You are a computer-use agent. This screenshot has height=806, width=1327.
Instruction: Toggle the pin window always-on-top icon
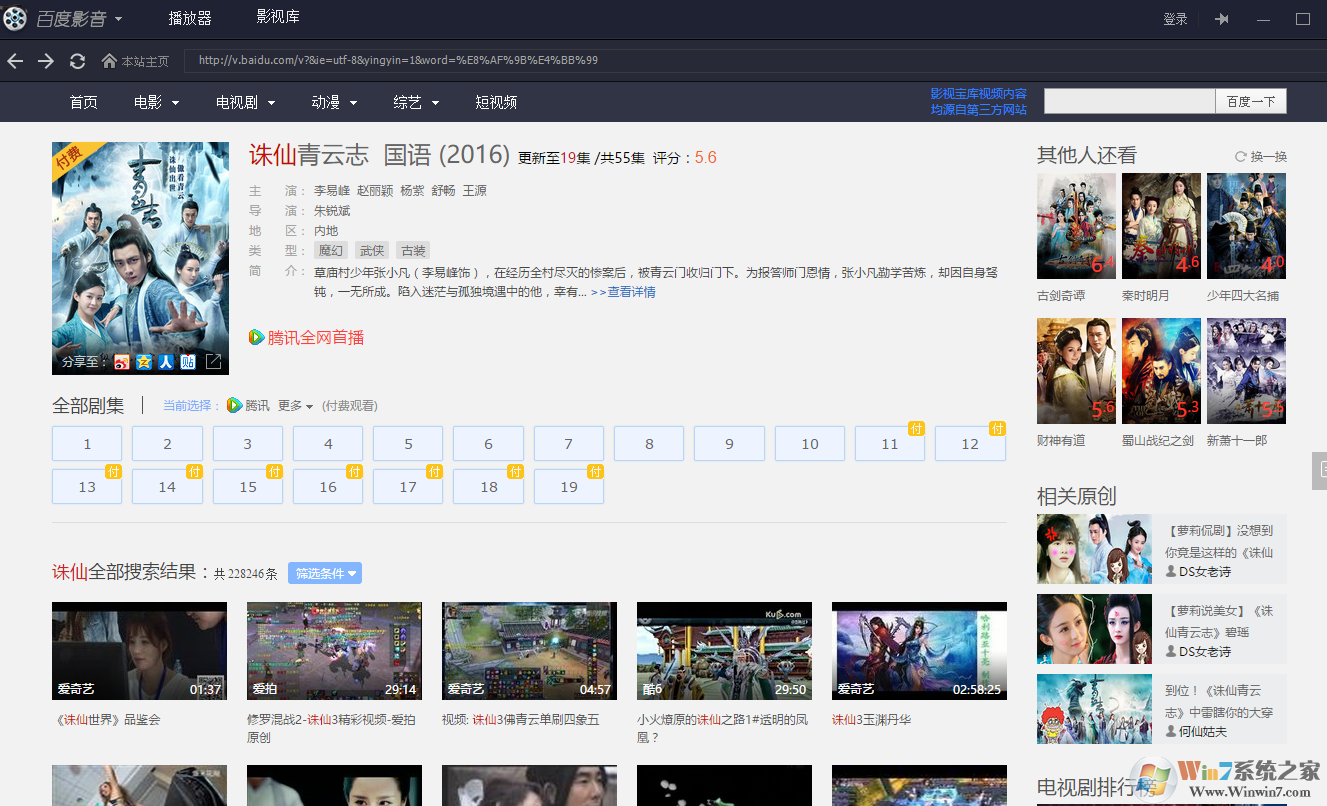(1221, 18)
